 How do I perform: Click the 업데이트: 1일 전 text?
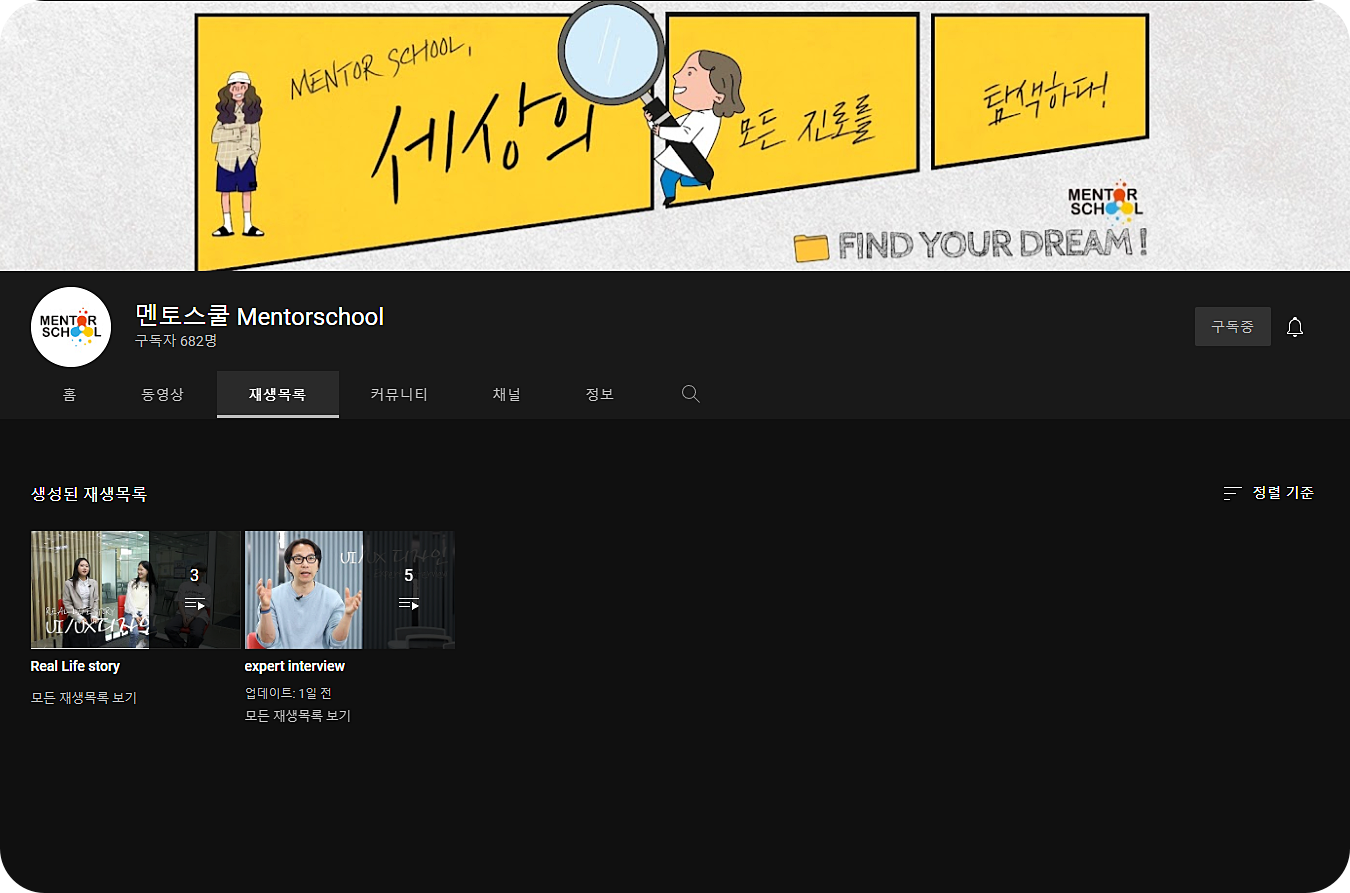(289, 693)
